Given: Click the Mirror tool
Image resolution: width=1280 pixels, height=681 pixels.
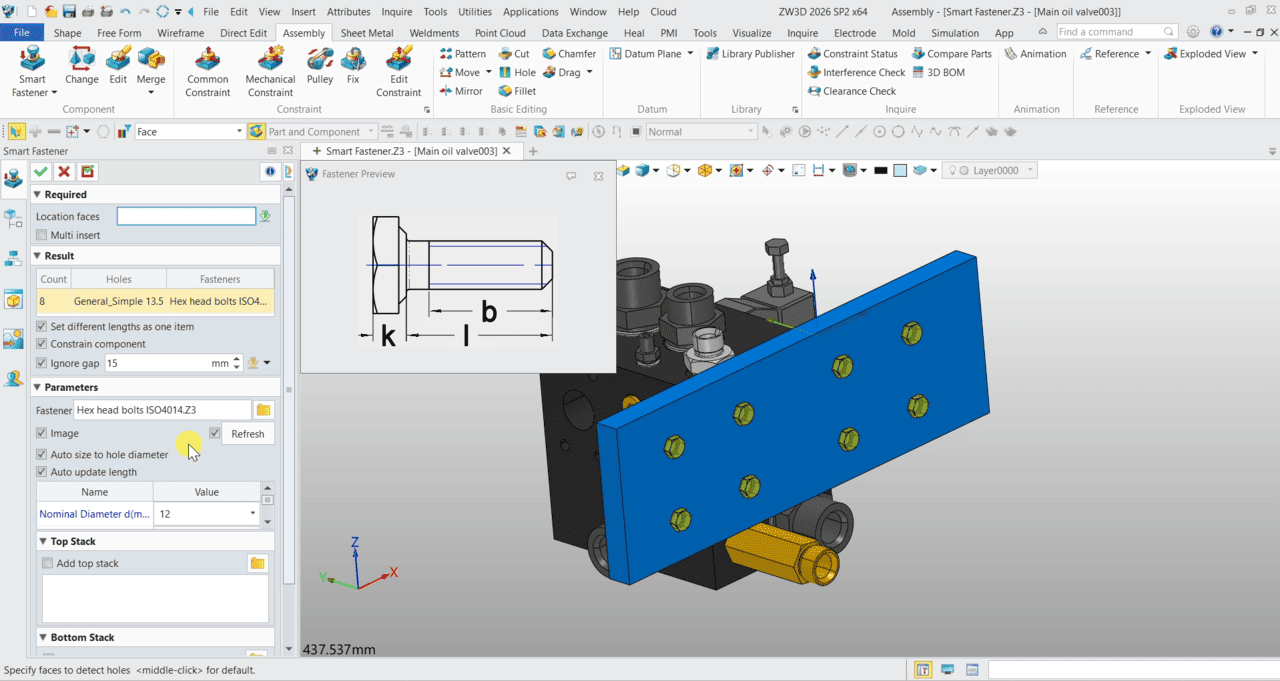Looking at the screenshot, I should coord(461,91).
